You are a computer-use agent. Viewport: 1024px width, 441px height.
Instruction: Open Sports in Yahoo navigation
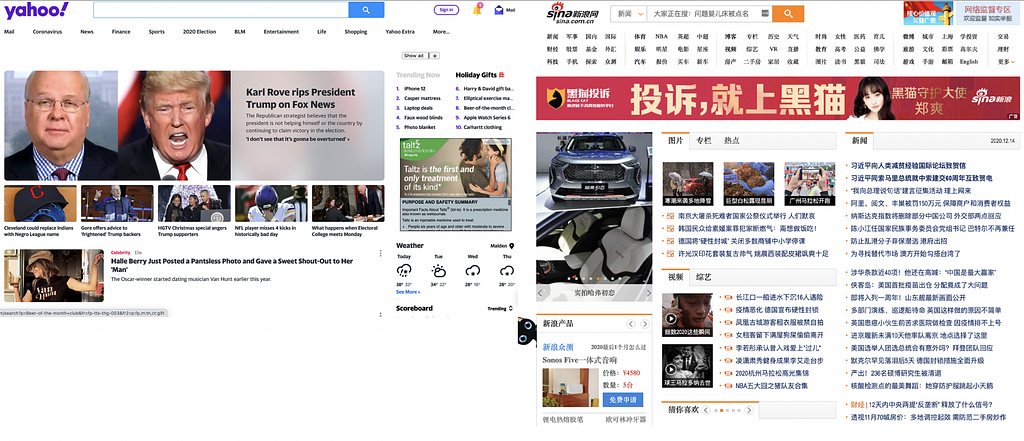(x=157, y=31)
